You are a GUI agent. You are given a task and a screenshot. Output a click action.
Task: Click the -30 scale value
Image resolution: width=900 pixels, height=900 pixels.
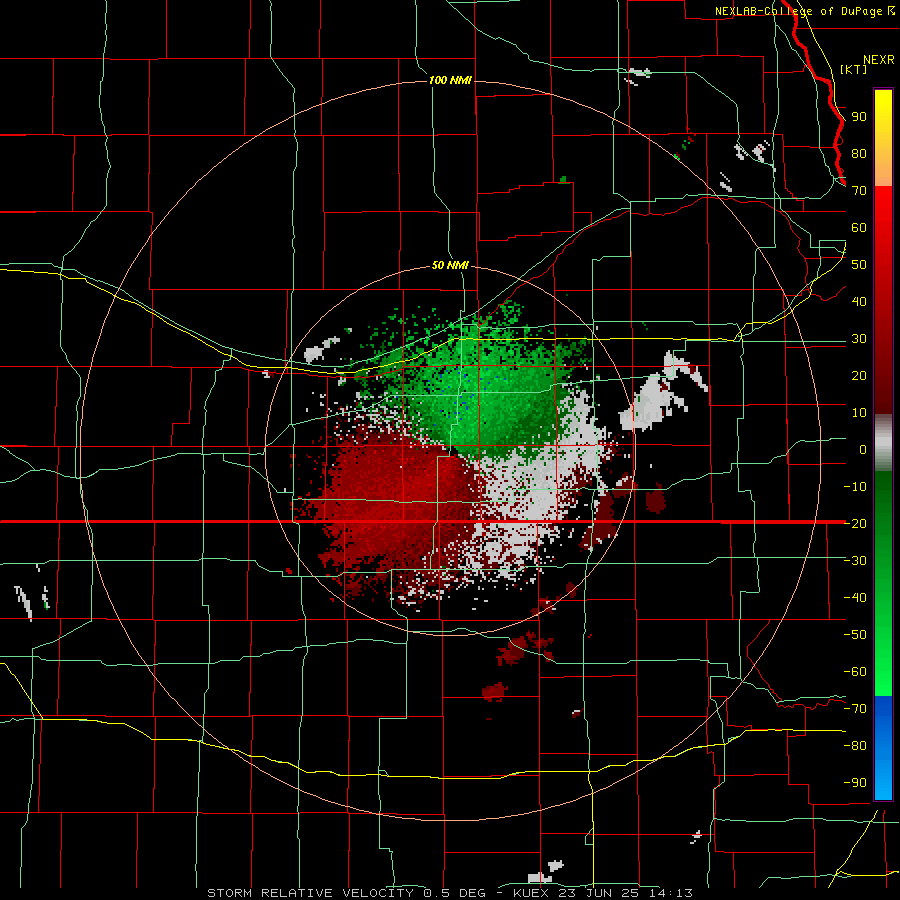point(855,561)
